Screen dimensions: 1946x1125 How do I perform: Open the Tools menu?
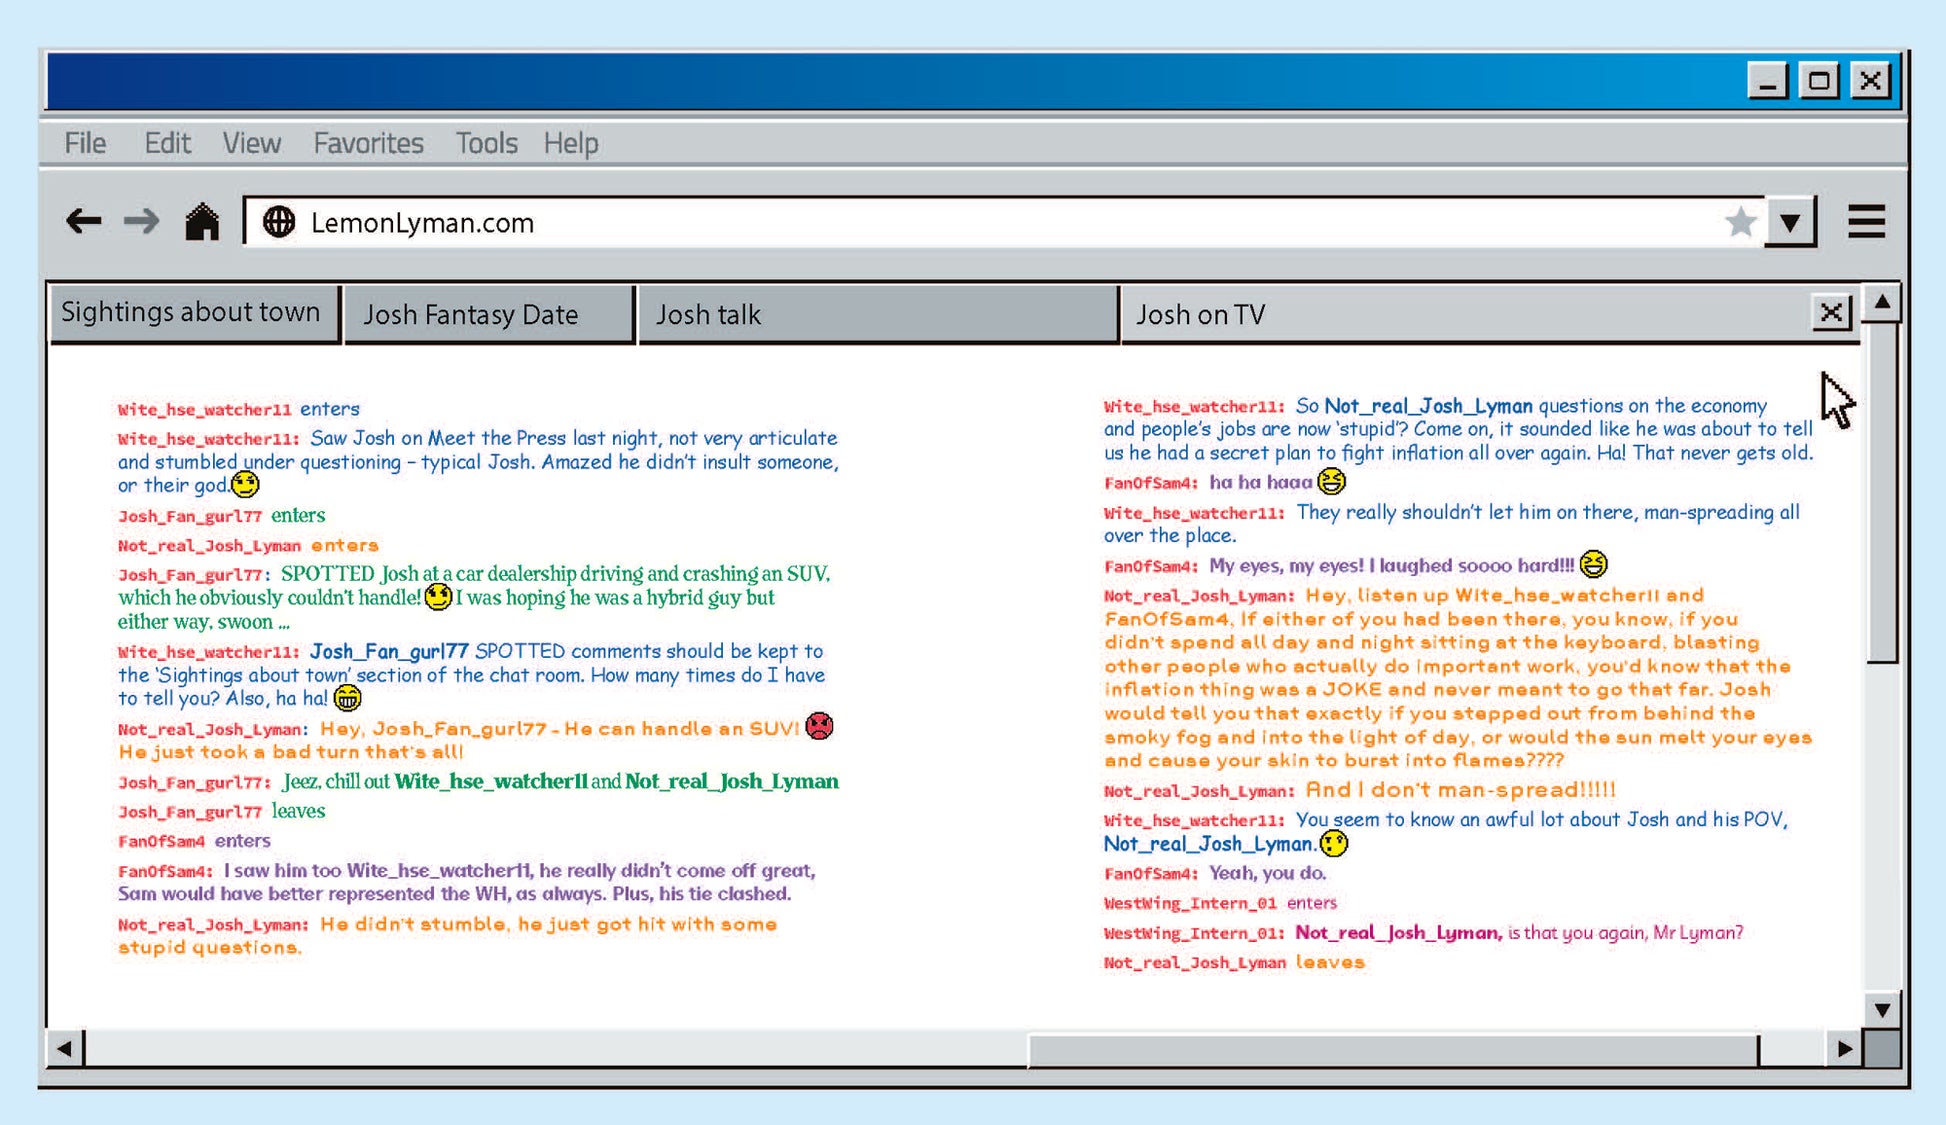pyautogui.click(x=486, y=143)
